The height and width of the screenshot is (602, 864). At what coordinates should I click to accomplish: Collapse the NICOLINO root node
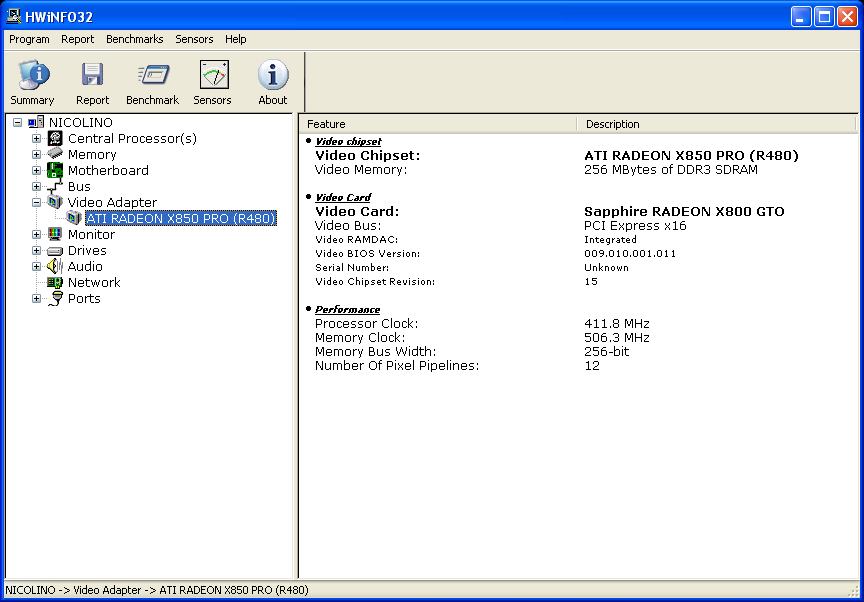18,122
